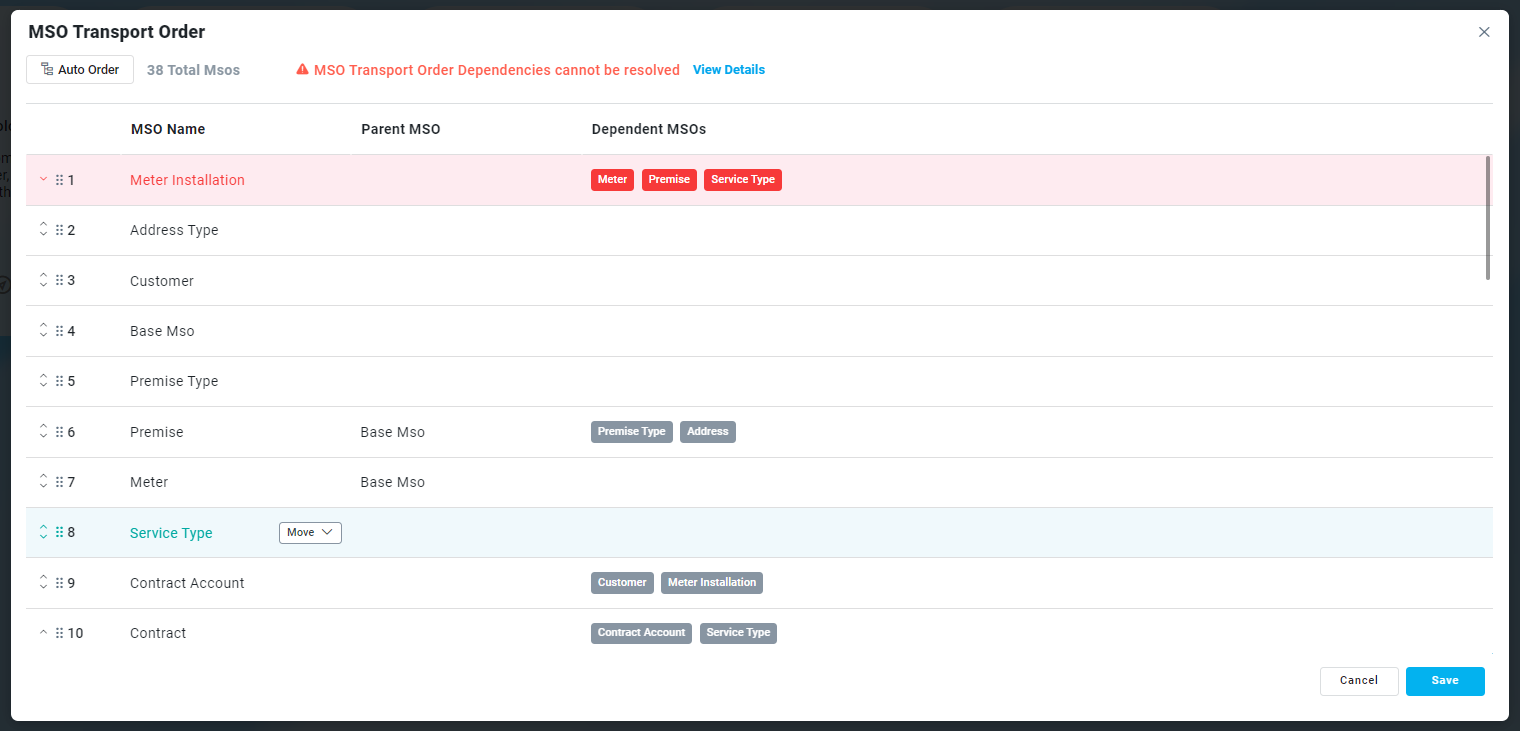Click the move down arrow on Meter Installation
The height and width of the screenshot is (731, 1520).
coord(43,180)
